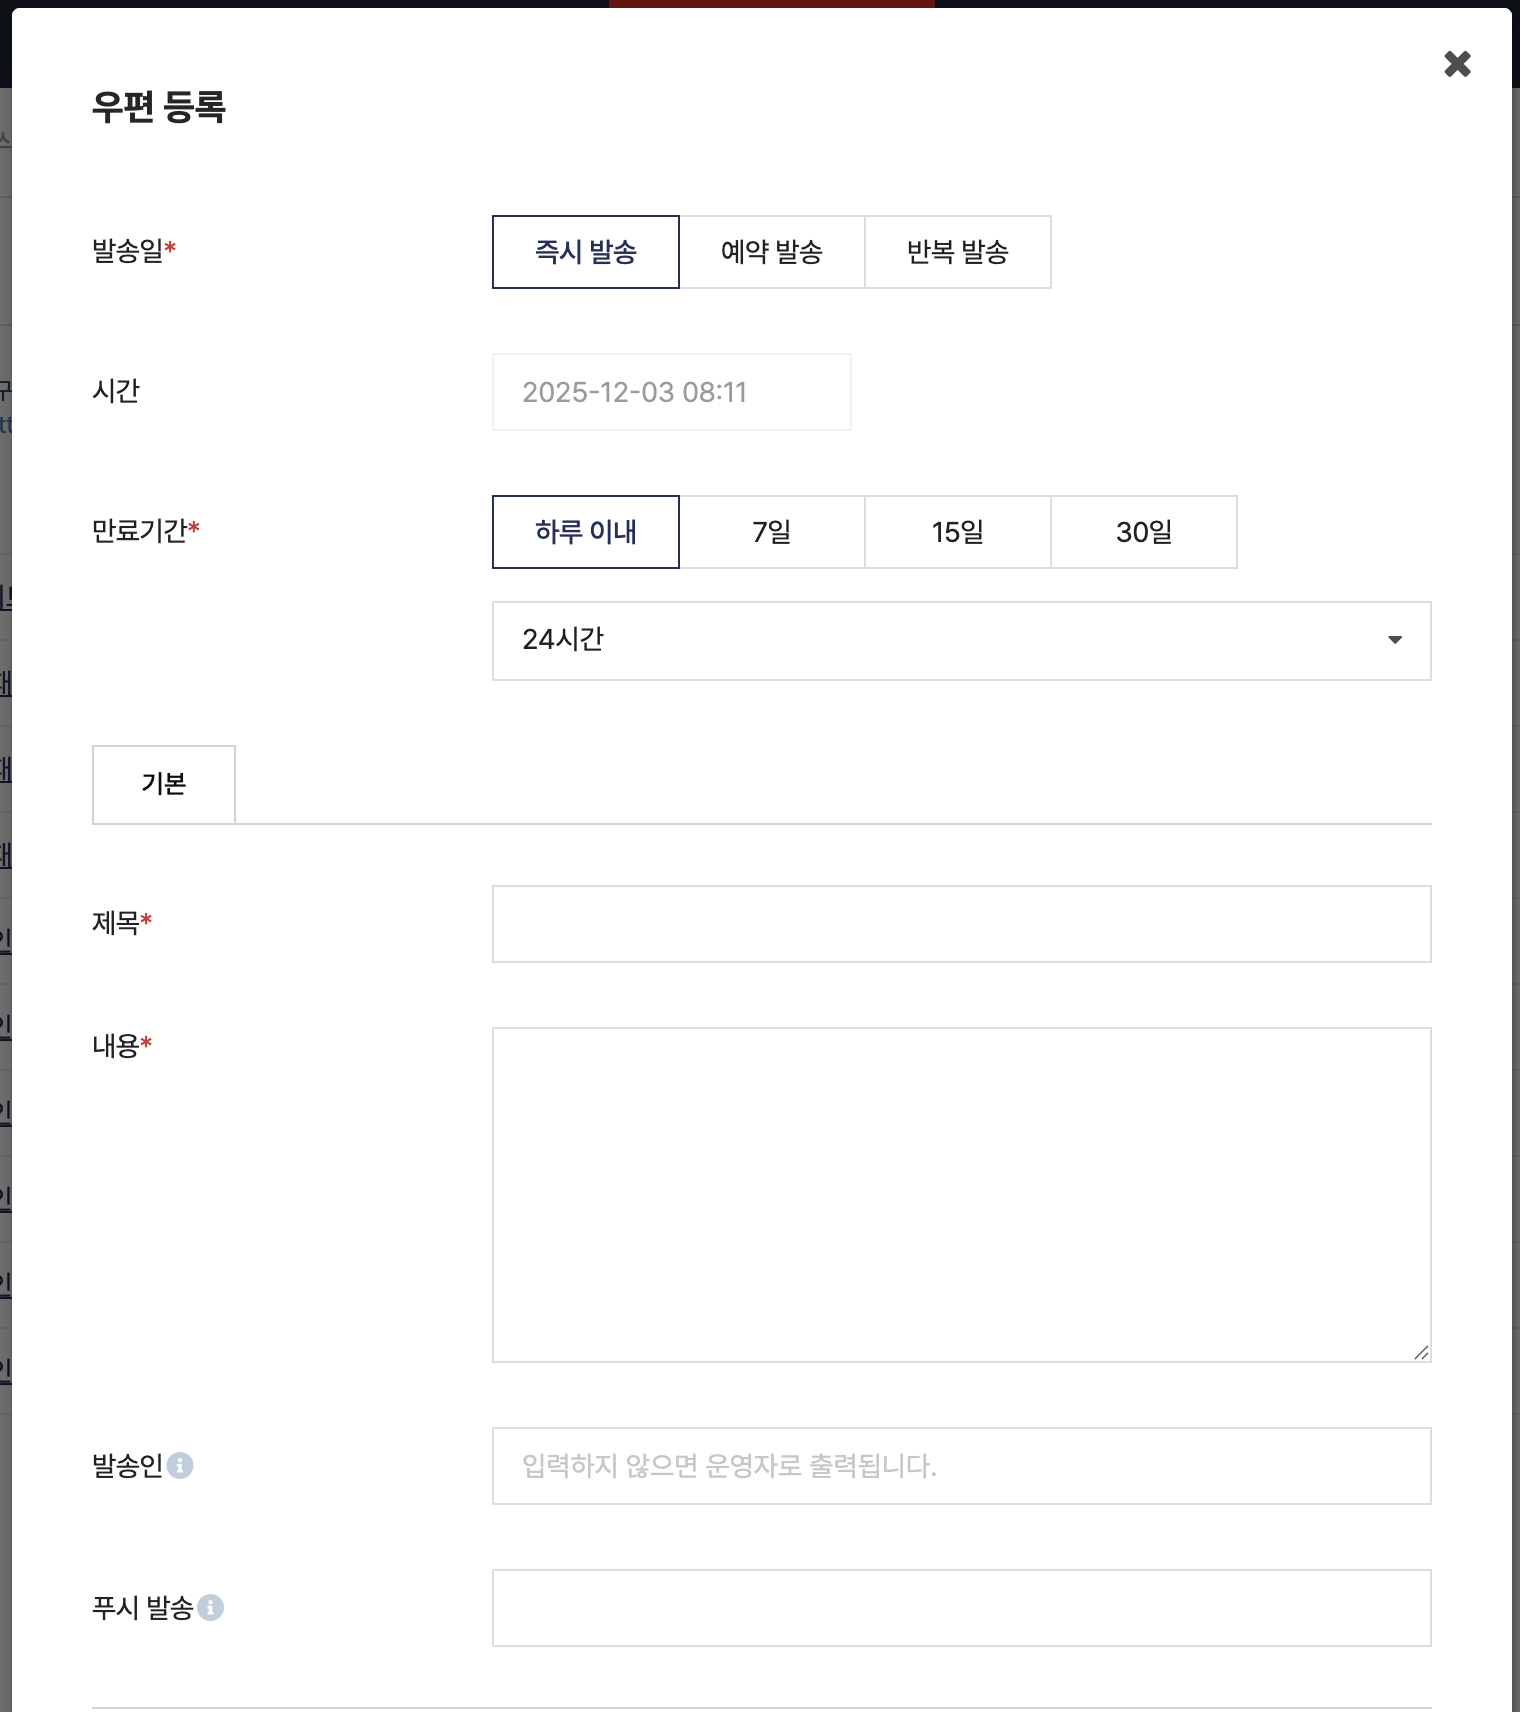Select 하루 이내 expiration period
1520x1712 pixels.
pyautogui.click(x=585, y=532)
